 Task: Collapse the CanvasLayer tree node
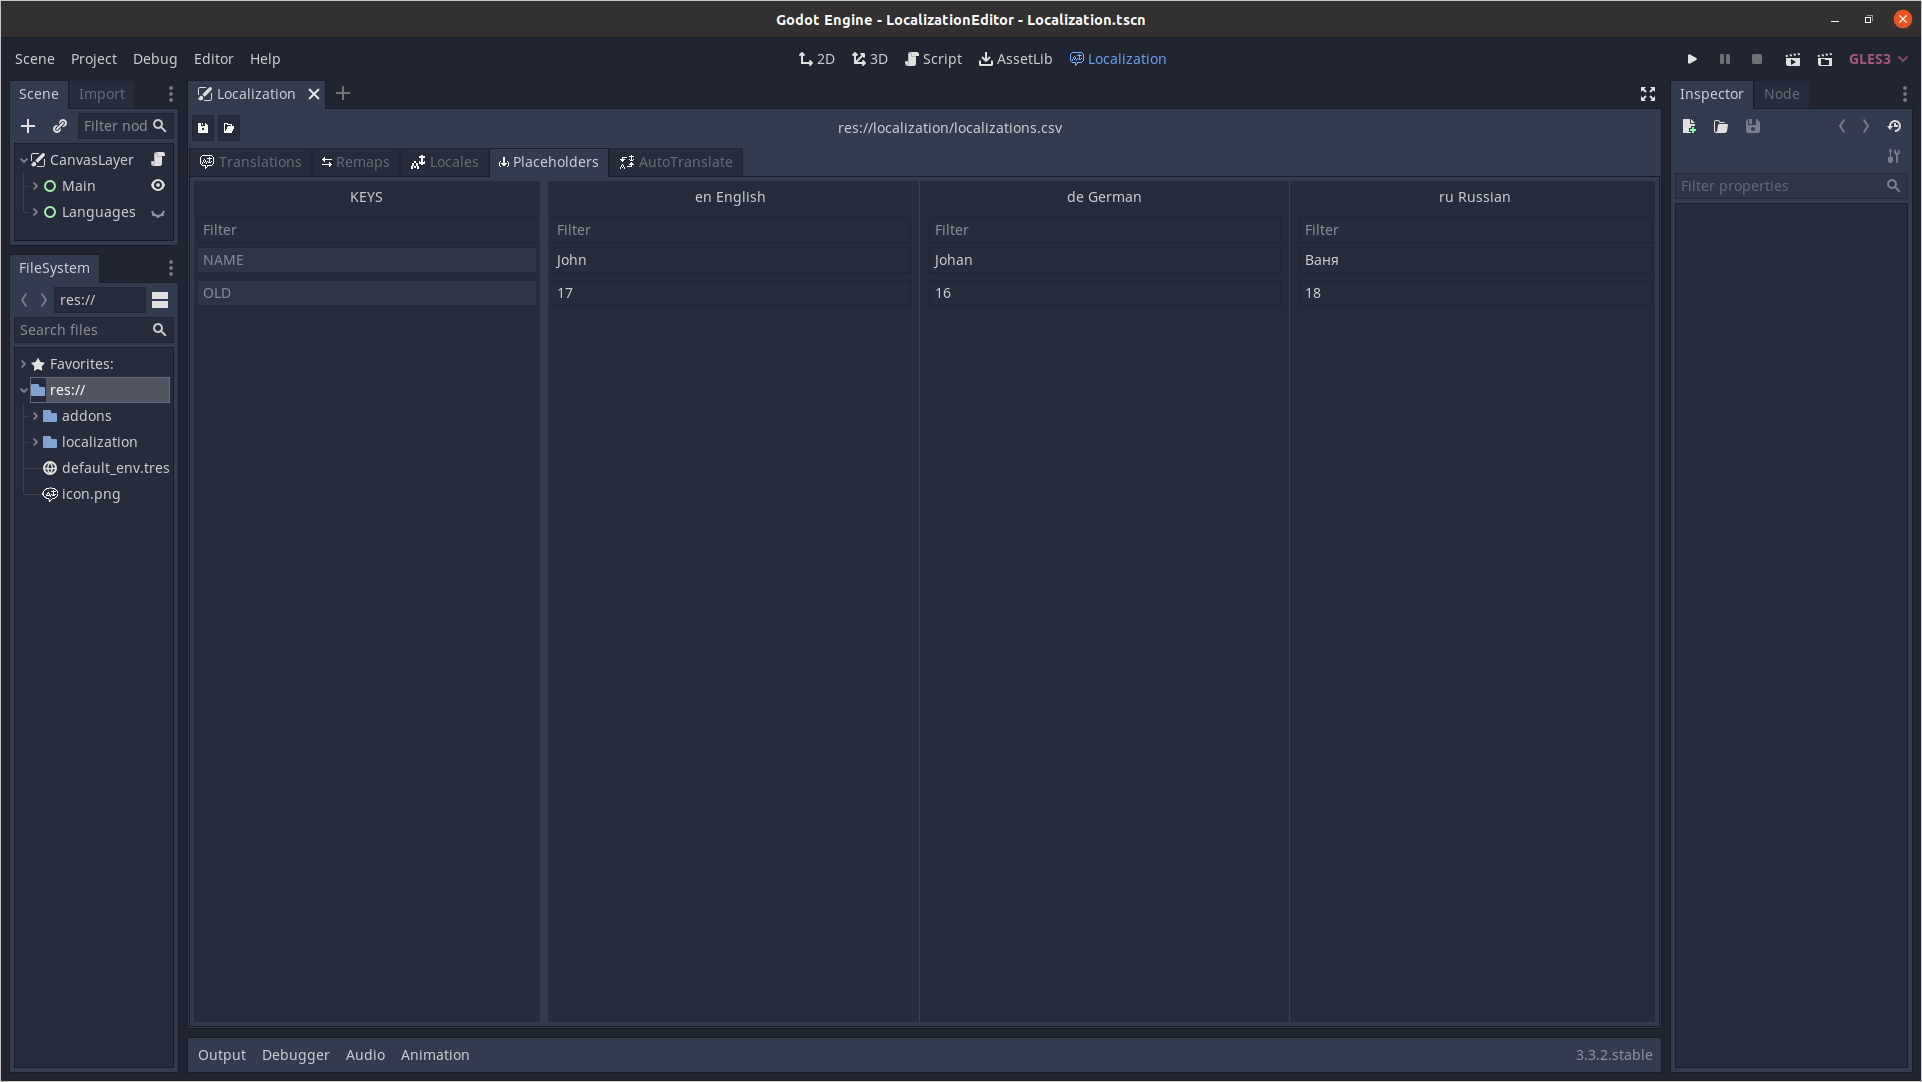pyautogui.click(x=24, y=160)
